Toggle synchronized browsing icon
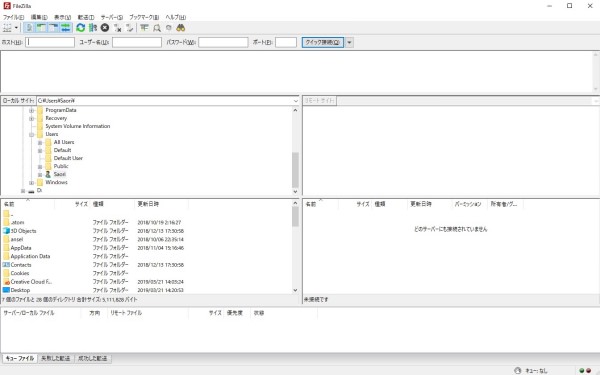Image resolution: width=600 pixels, height=375 pixels. point(169,28)
